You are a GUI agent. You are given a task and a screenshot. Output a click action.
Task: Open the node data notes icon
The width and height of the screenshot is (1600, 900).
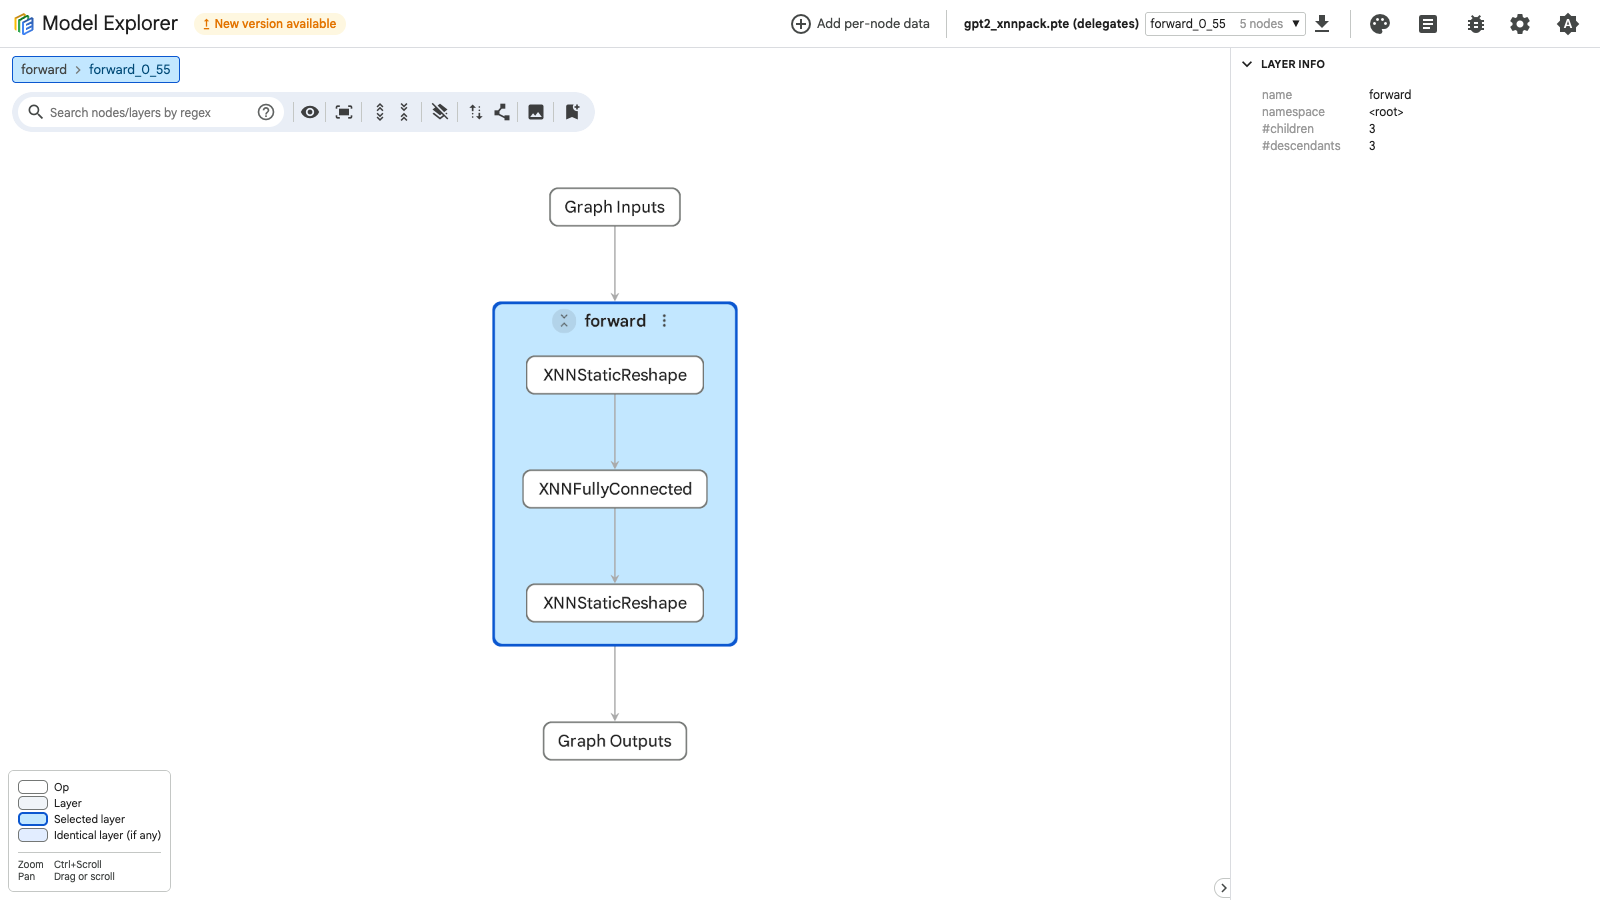point(1428,24)
